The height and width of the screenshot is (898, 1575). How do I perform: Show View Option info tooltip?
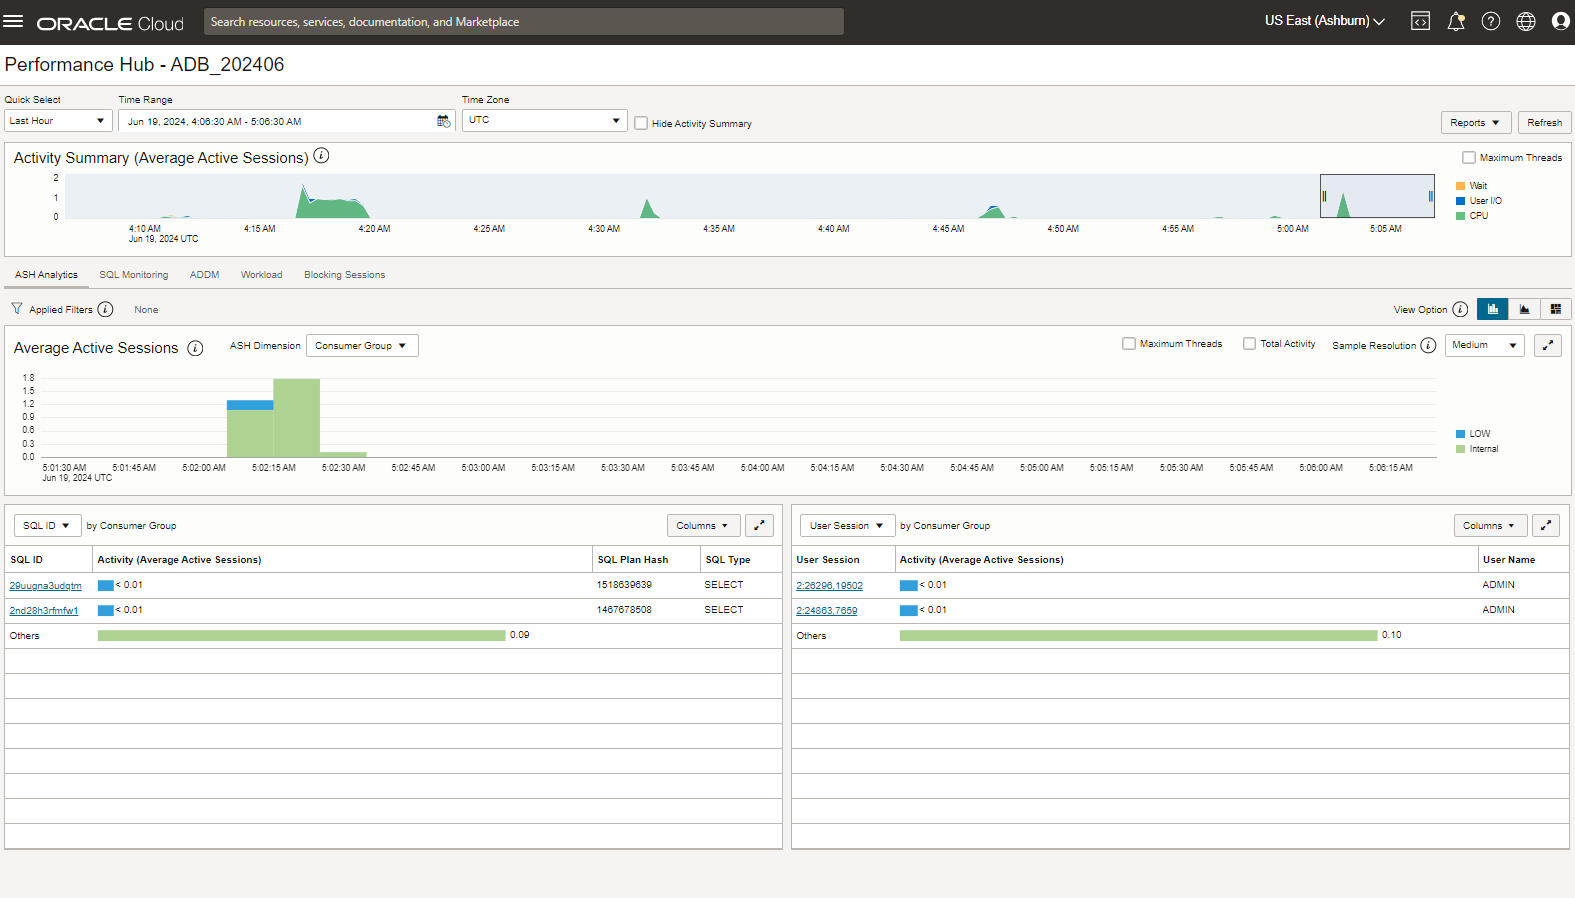[1460, 309]
